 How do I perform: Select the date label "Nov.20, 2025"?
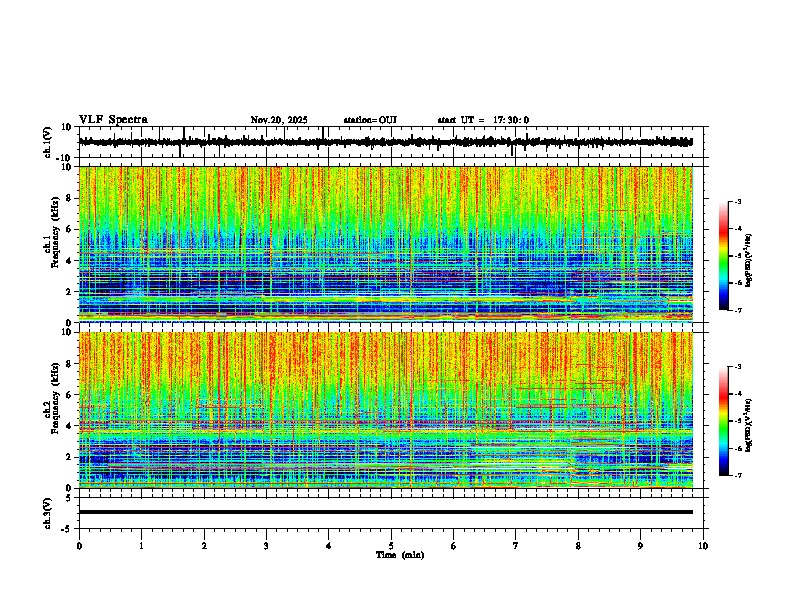point(279,120)
